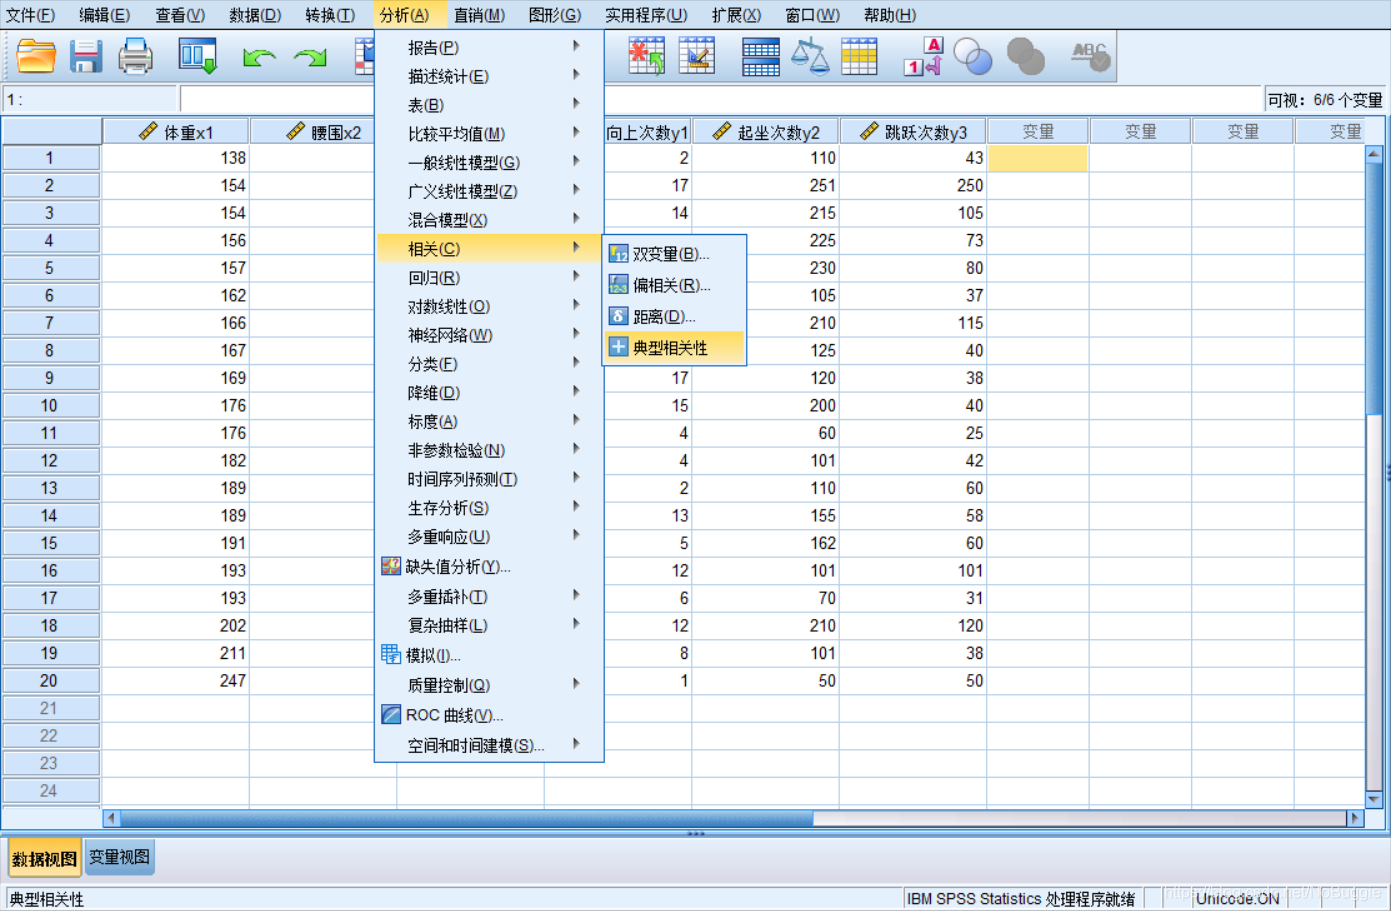Click the ABC spell check icon
Viewport: 1391px width, 911px height.
pos(1089,56)
